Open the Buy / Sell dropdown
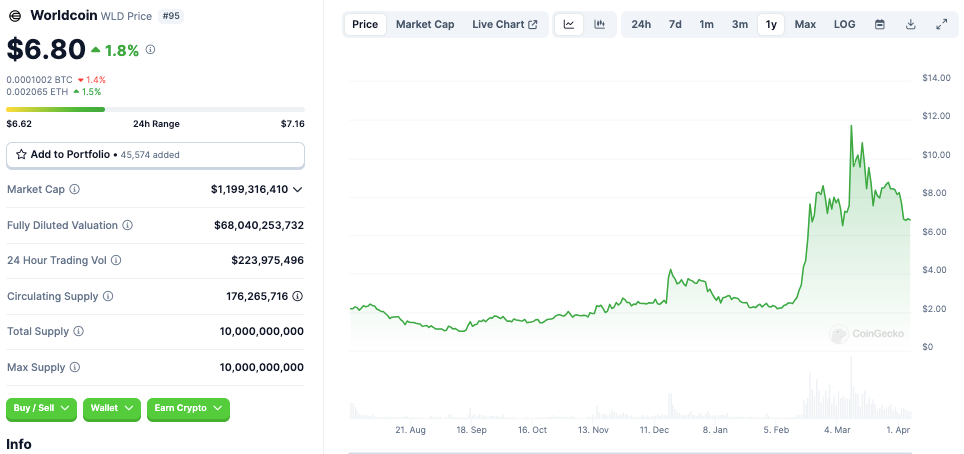Image resolution: width=964 pixels, height=454 pixels. coord(41,408)
